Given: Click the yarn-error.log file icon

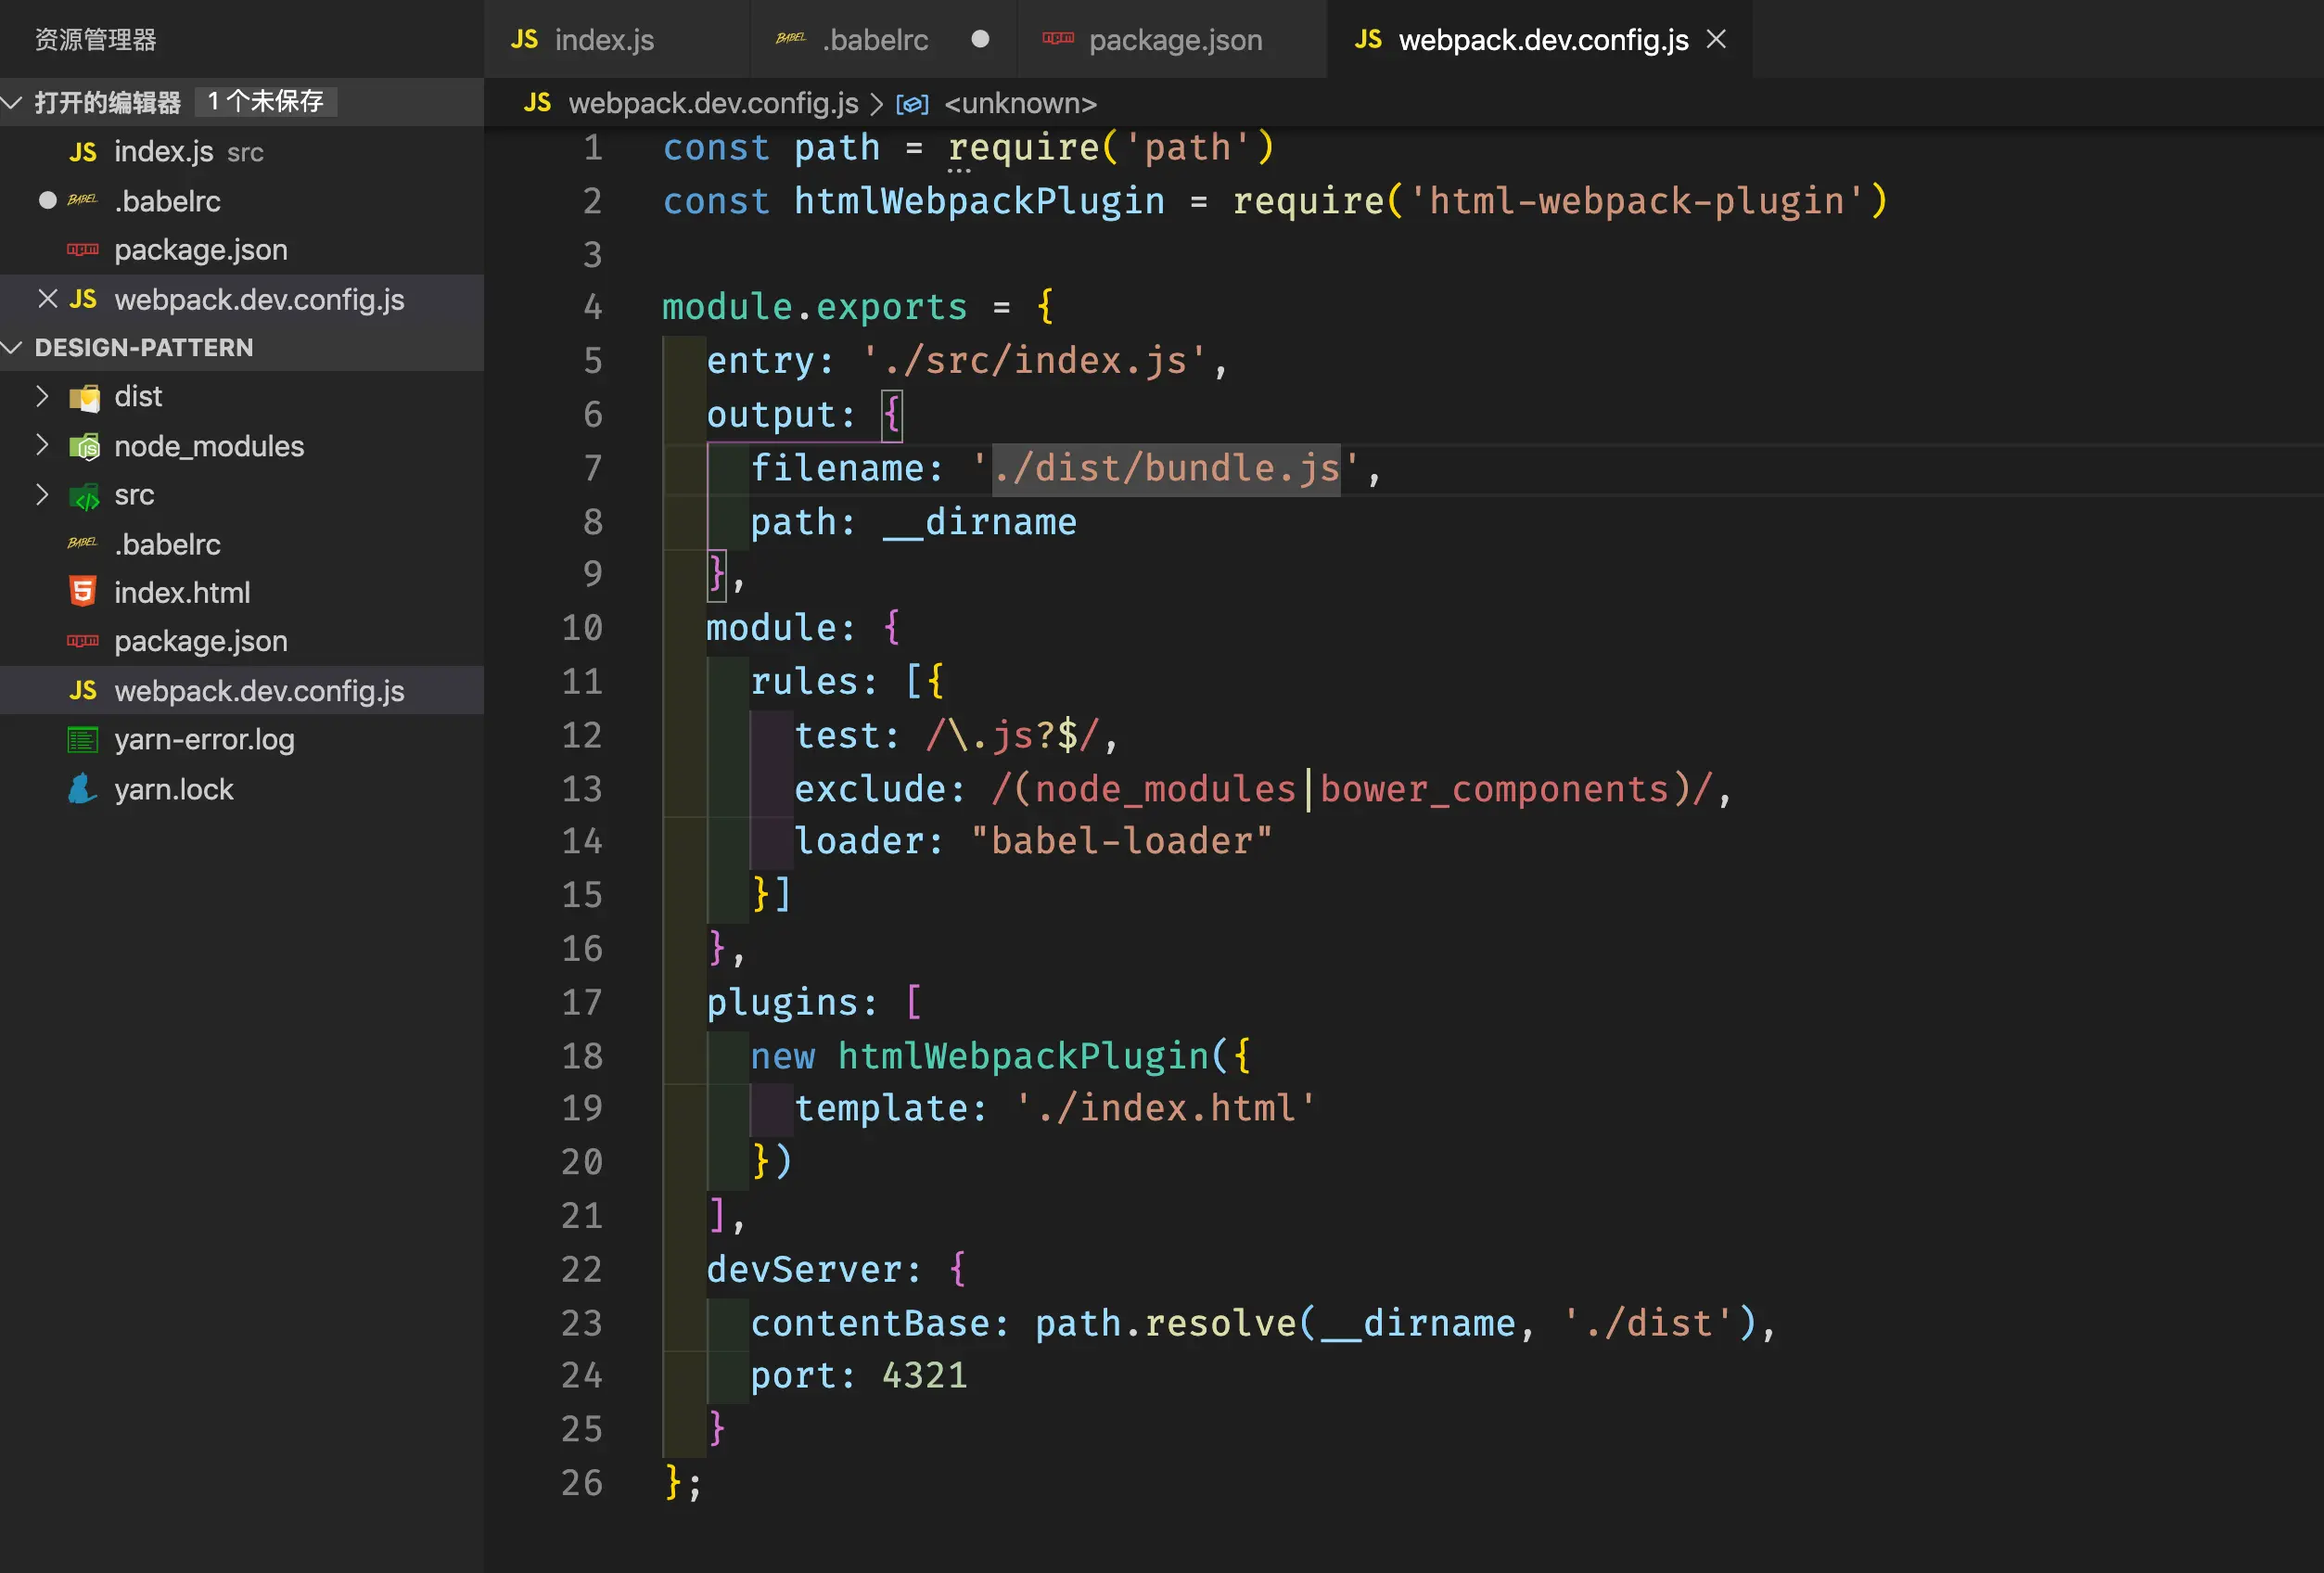Looking at the screenshot, I should point(82,740).
